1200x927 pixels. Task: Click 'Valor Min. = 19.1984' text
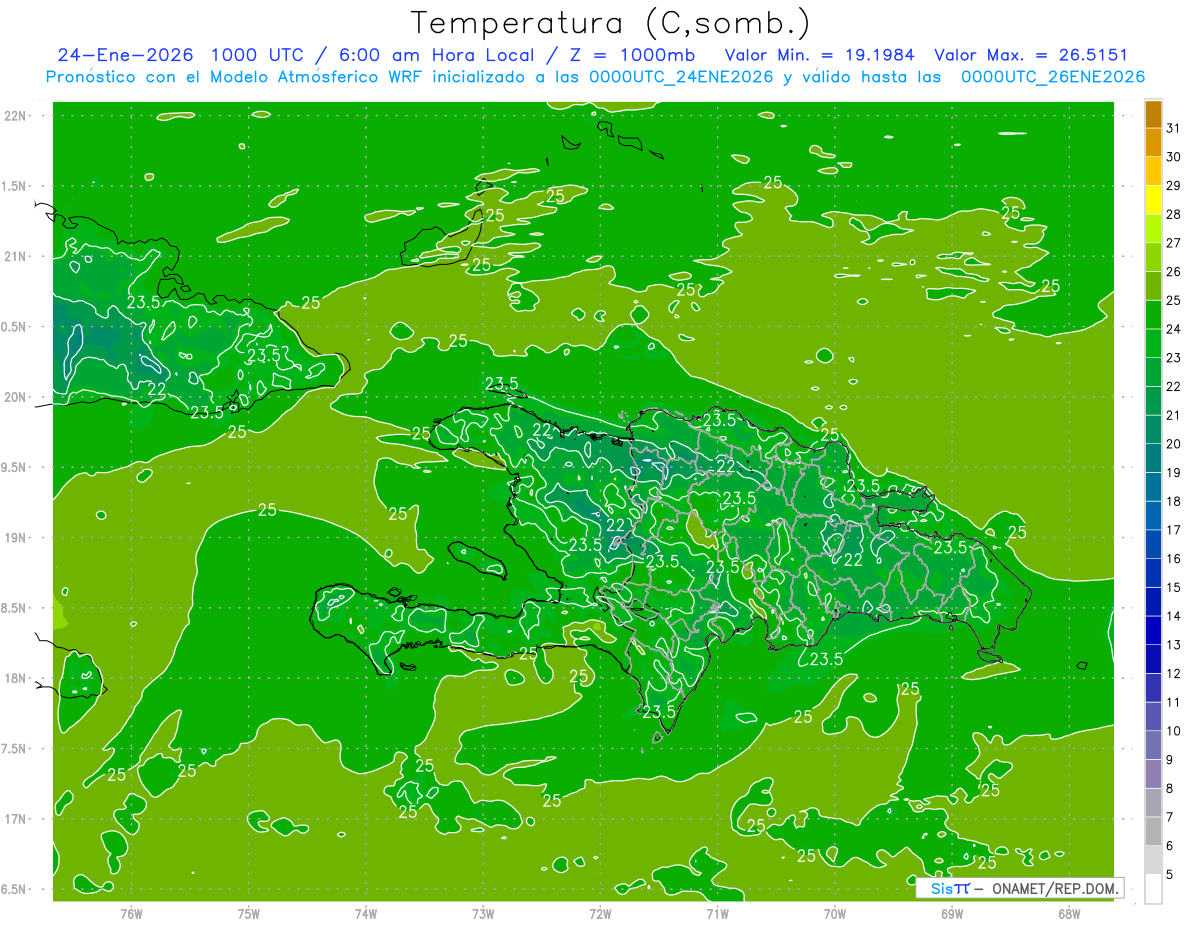[x=822, y=55]
